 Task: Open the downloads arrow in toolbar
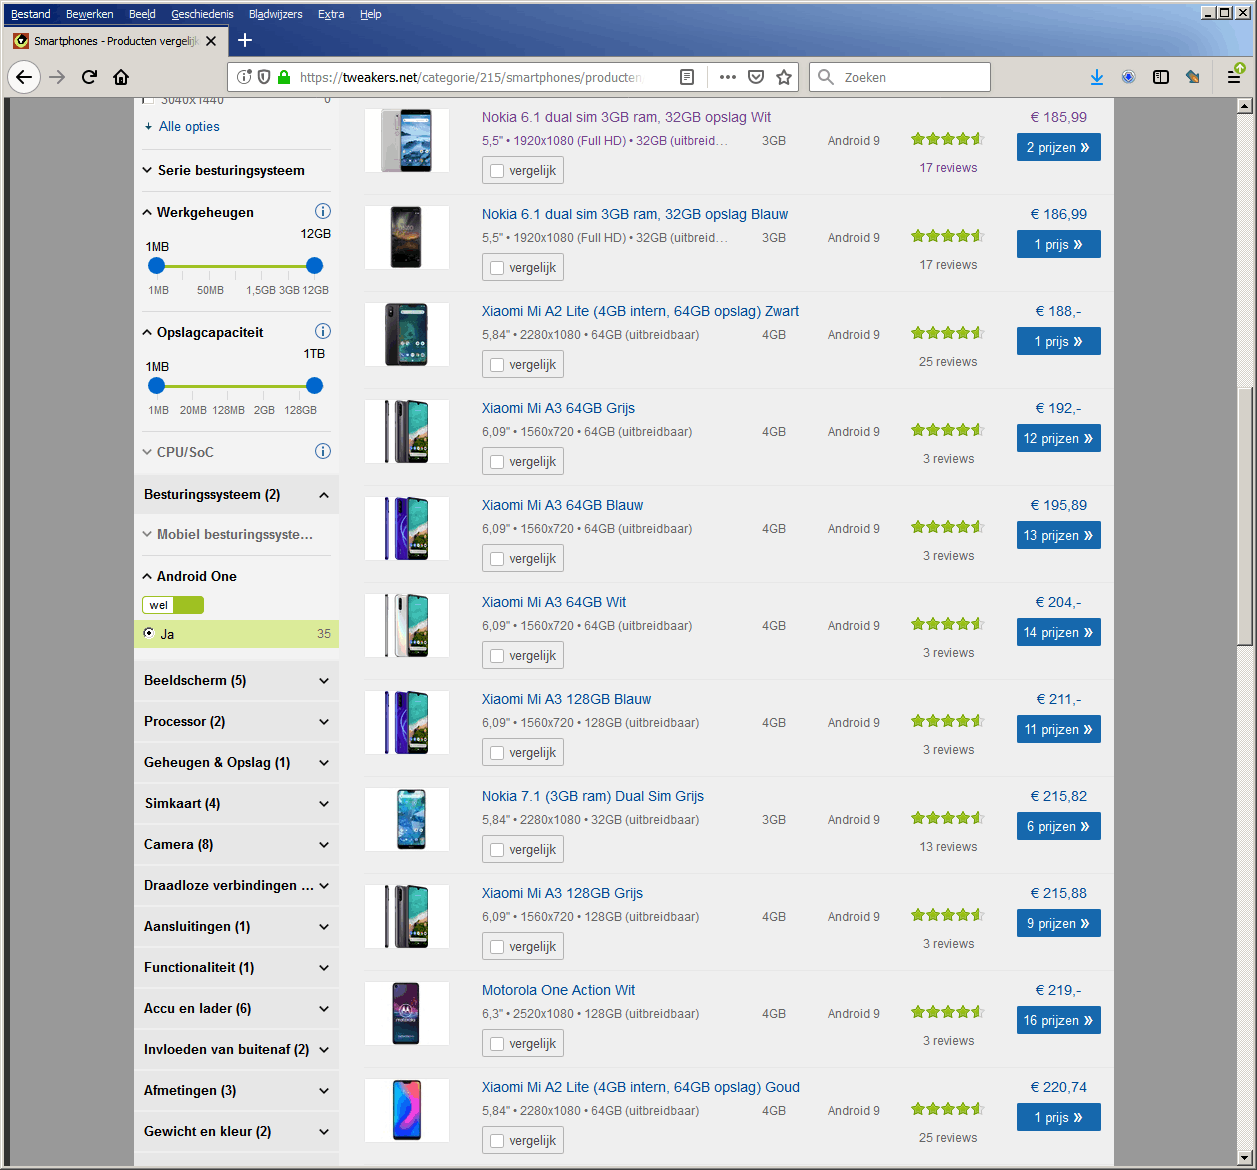1097,77
